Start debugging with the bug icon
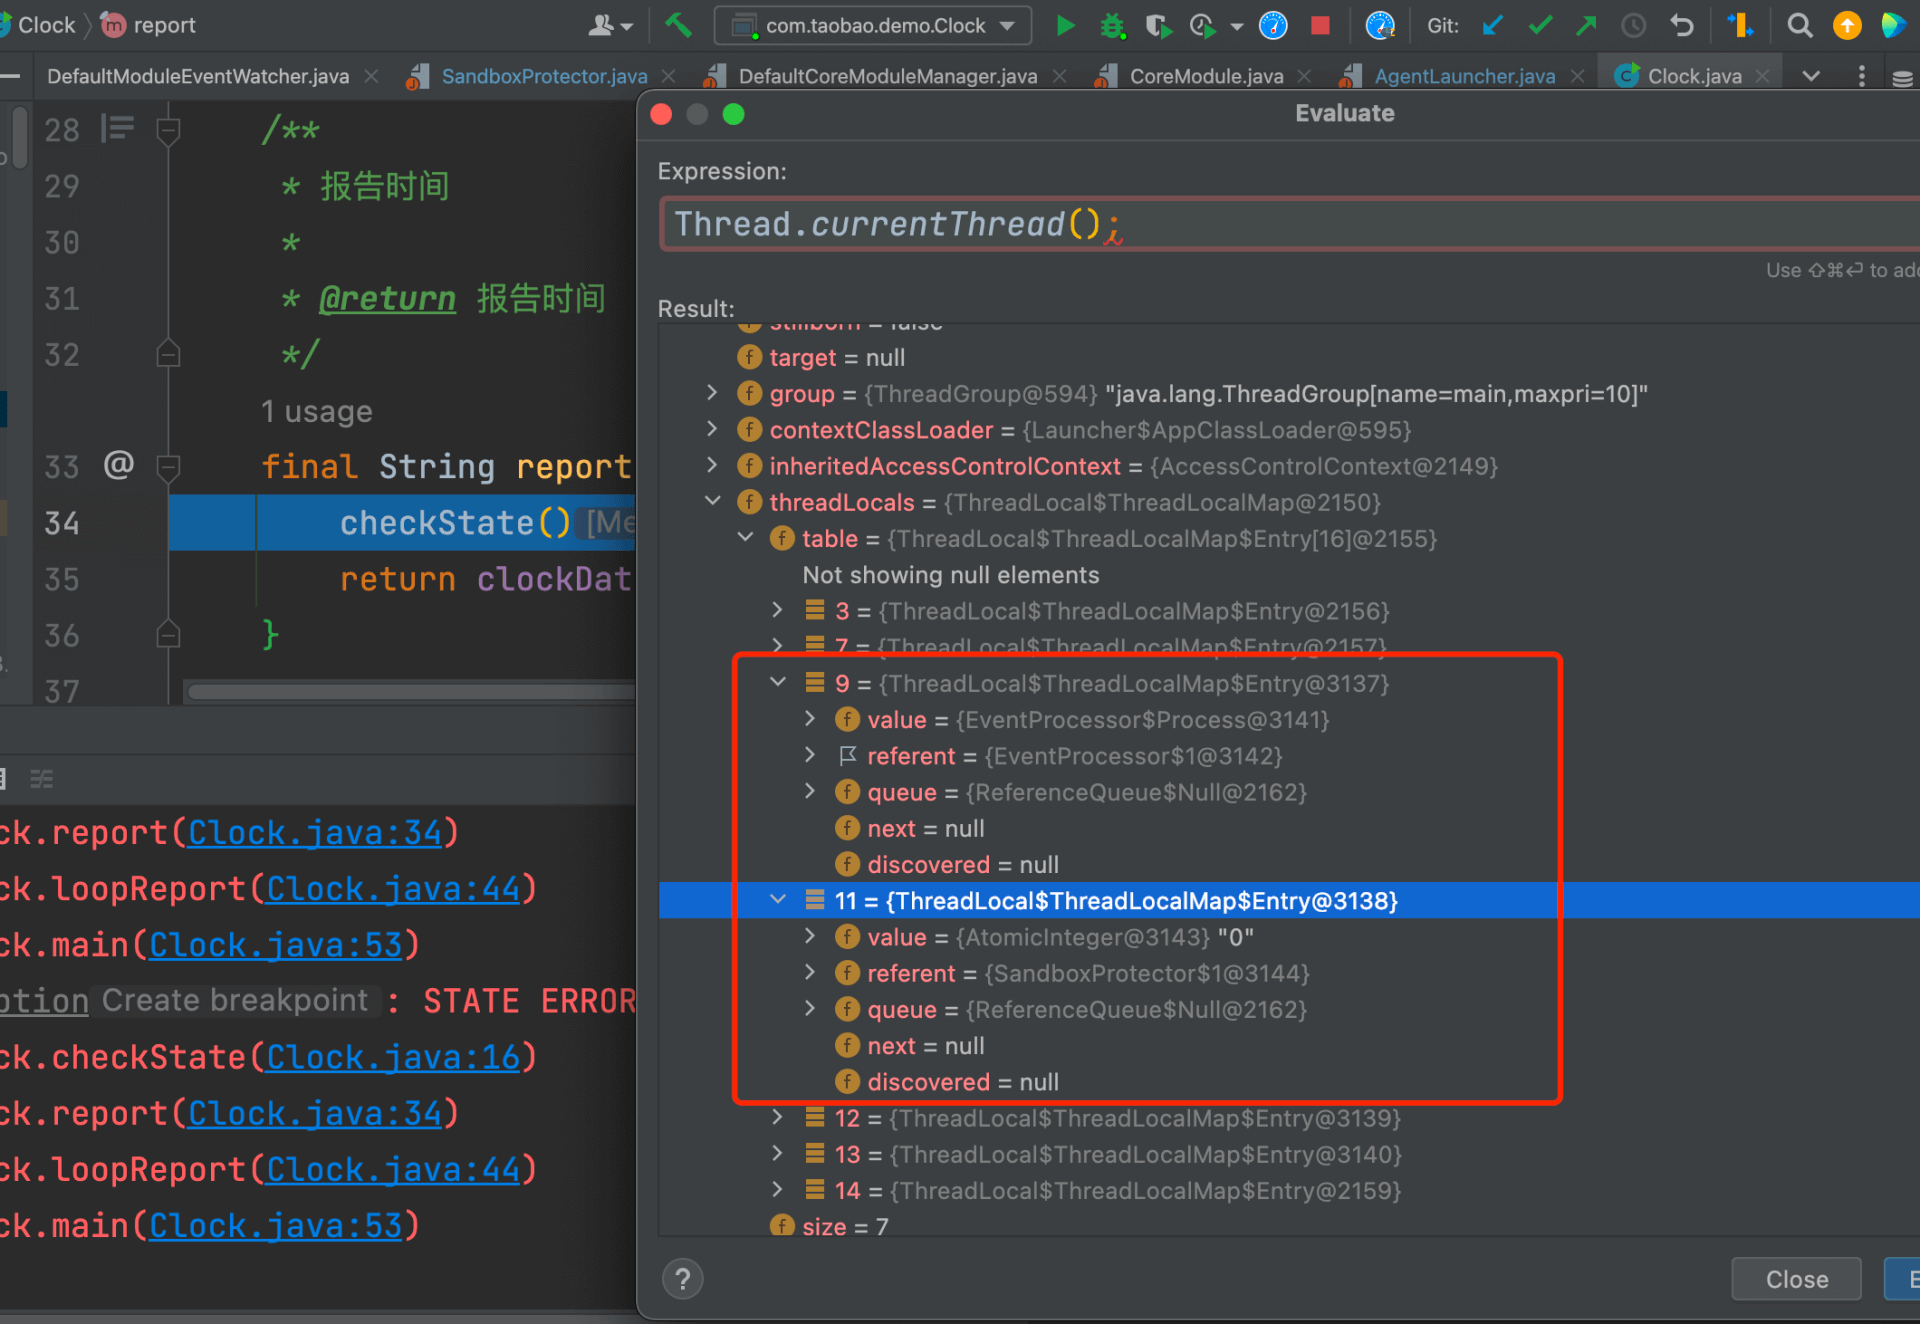 1112,26
